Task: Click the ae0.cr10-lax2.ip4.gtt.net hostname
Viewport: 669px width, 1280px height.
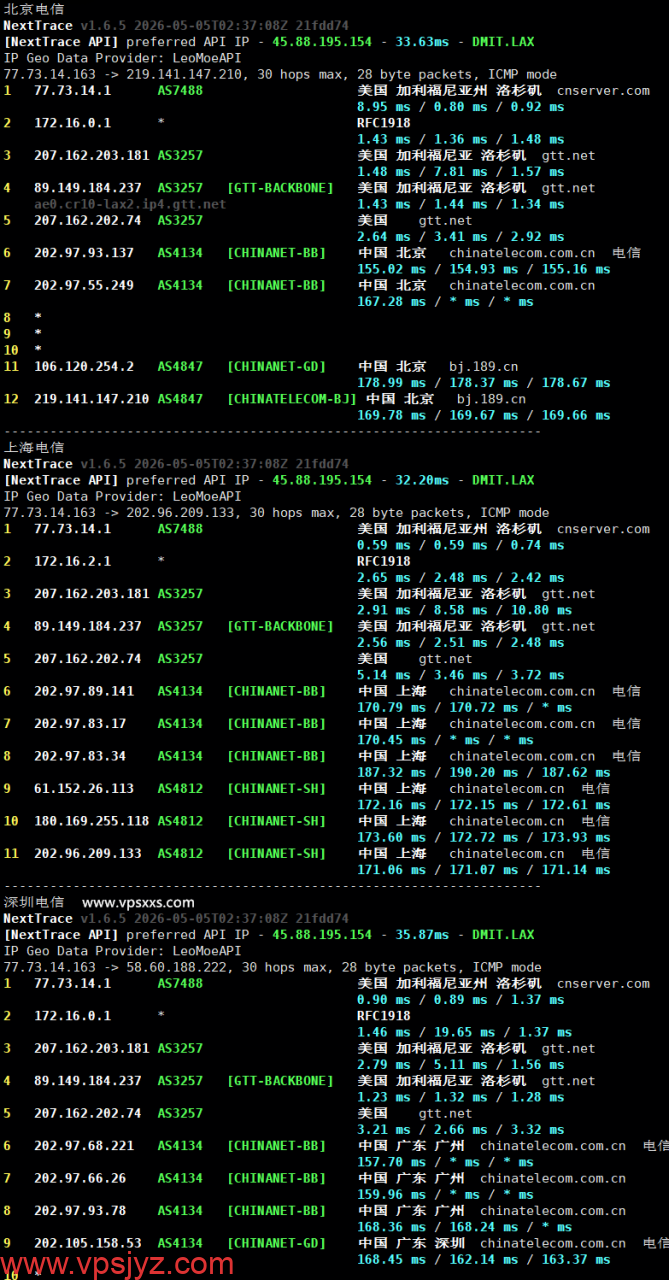Action: [x=130, y=204]
